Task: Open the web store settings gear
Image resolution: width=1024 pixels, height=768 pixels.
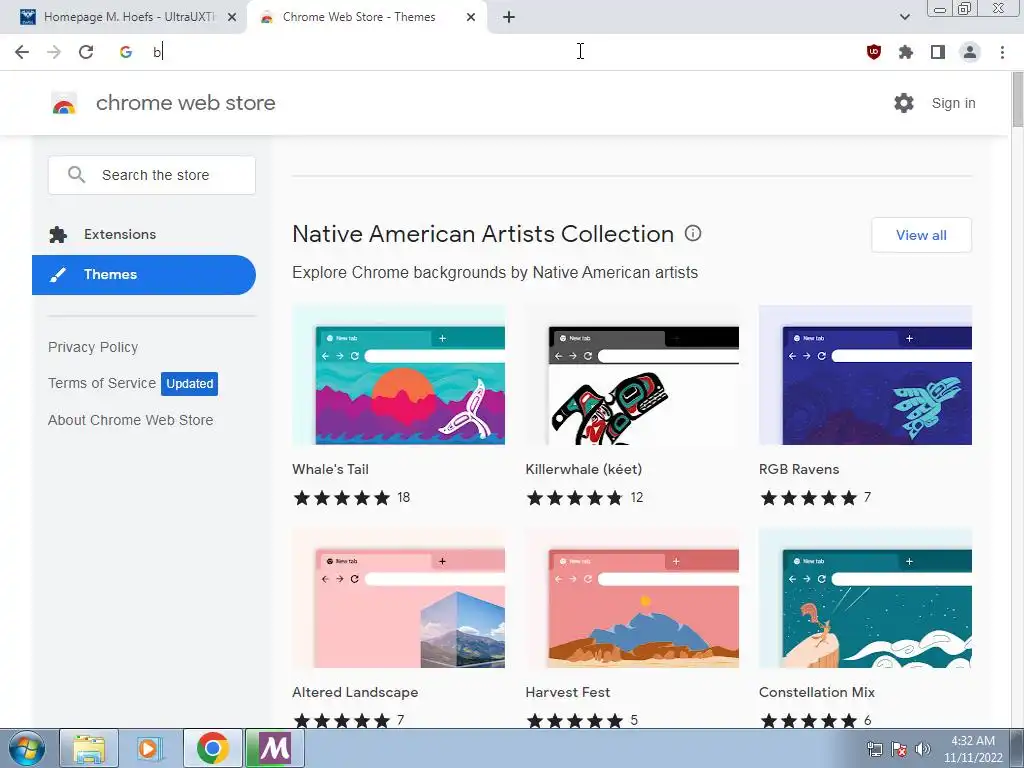Action: point(904,103)
